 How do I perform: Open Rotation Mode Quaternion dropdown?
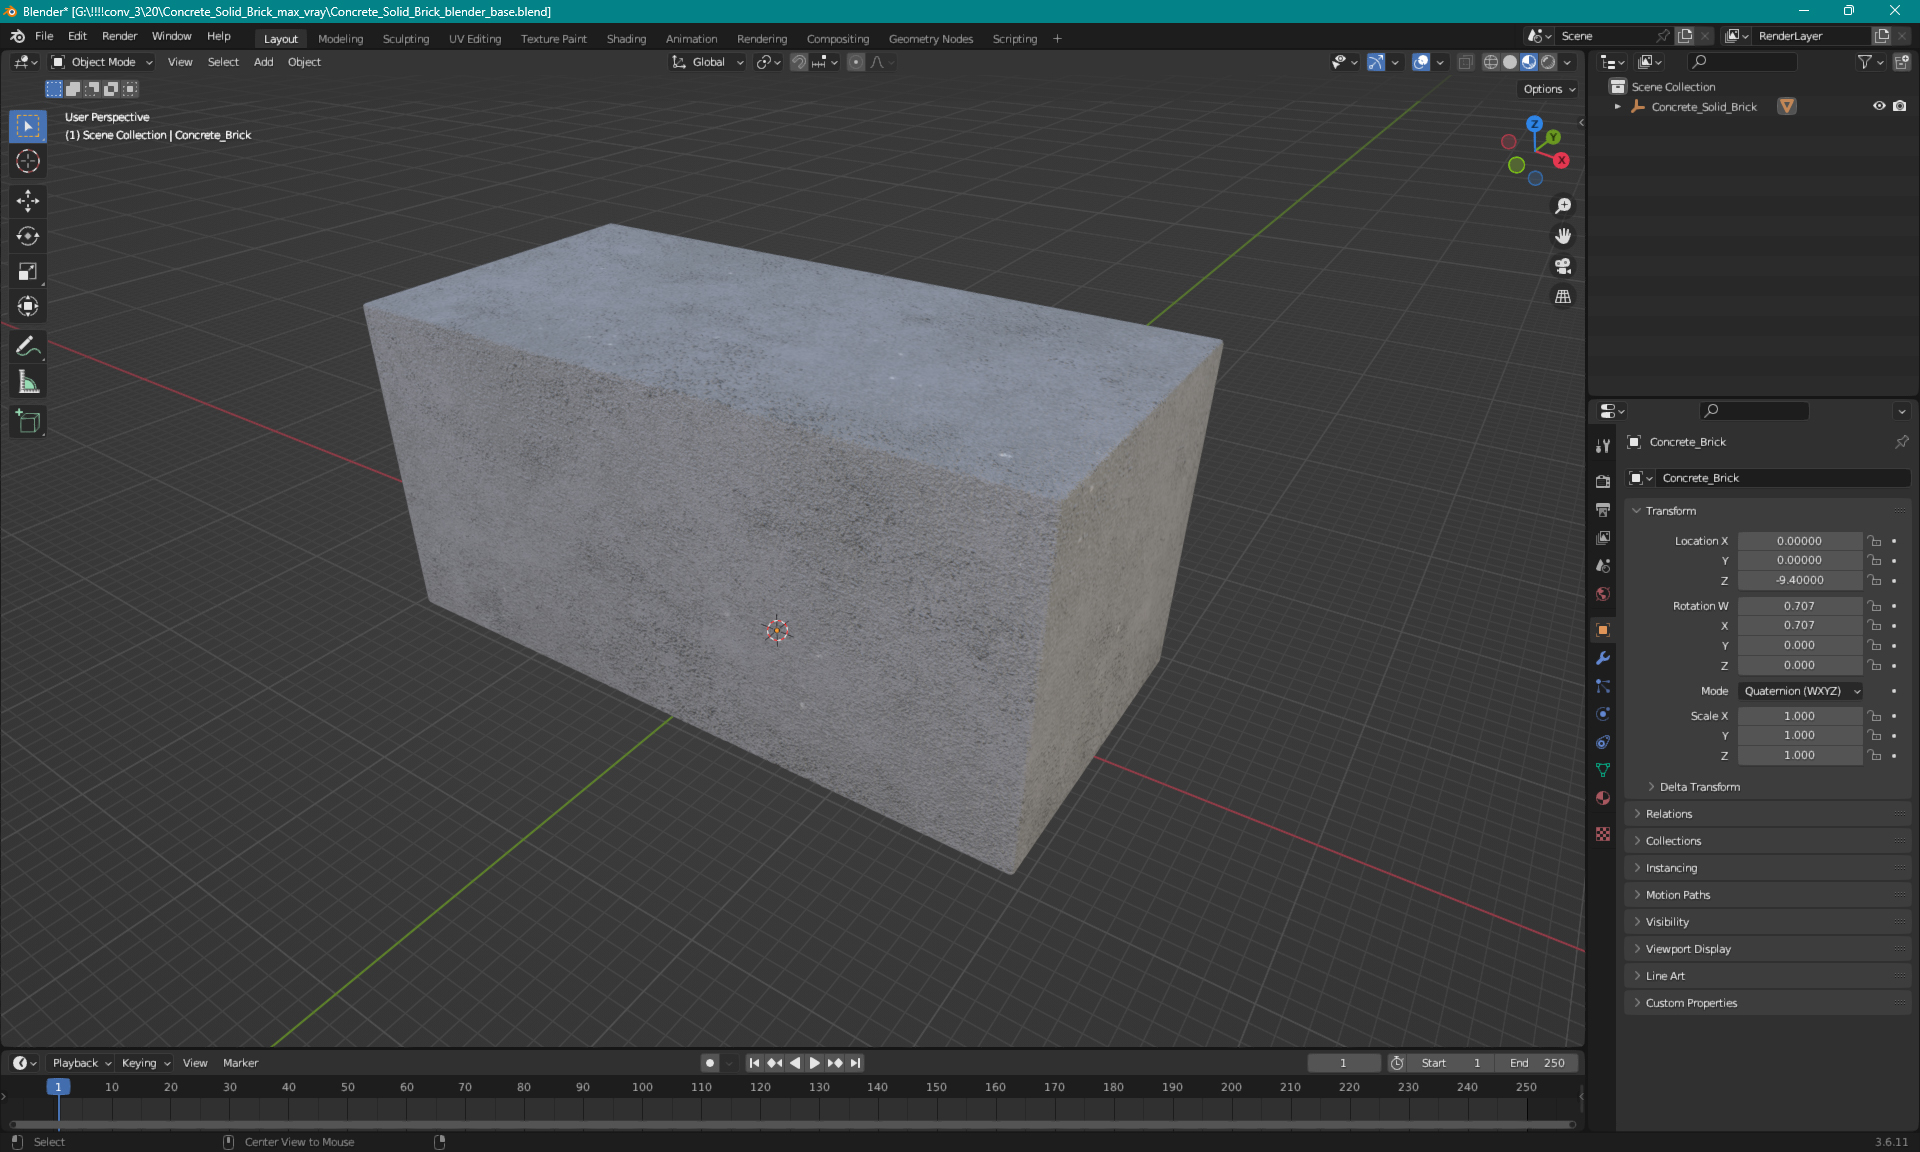pos(1801,691)
